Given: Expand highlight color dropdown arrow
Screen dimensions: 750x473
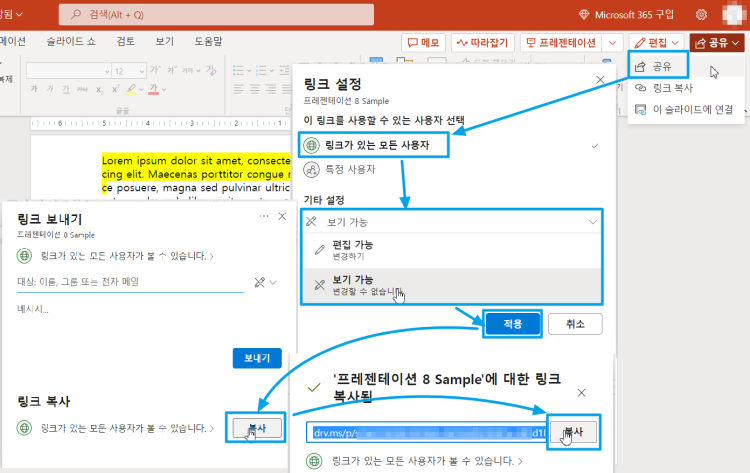Looking at the screenshot, I should coord(141,89).
